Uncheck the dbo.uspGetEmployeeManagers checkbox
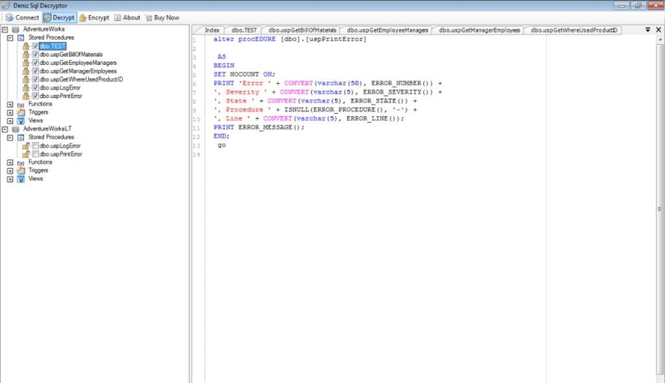This screenshot has height=383, width=665. click(36, 63)
